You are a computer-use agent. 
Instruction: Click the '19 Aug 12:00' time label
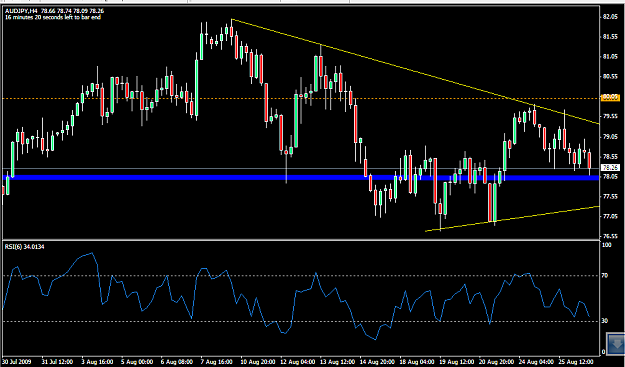[456, 361]
